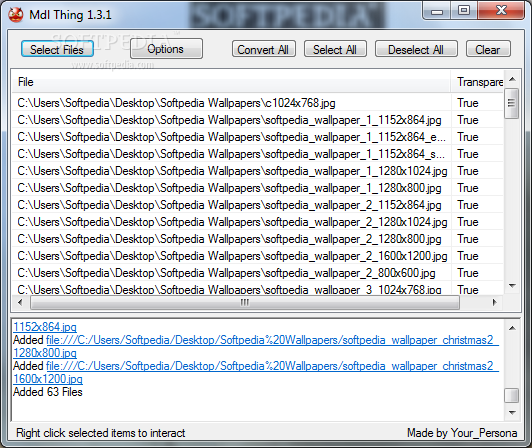Viewport: 532px width, 448px height.
Task: Open the Options button
Action: click(166, 49)
